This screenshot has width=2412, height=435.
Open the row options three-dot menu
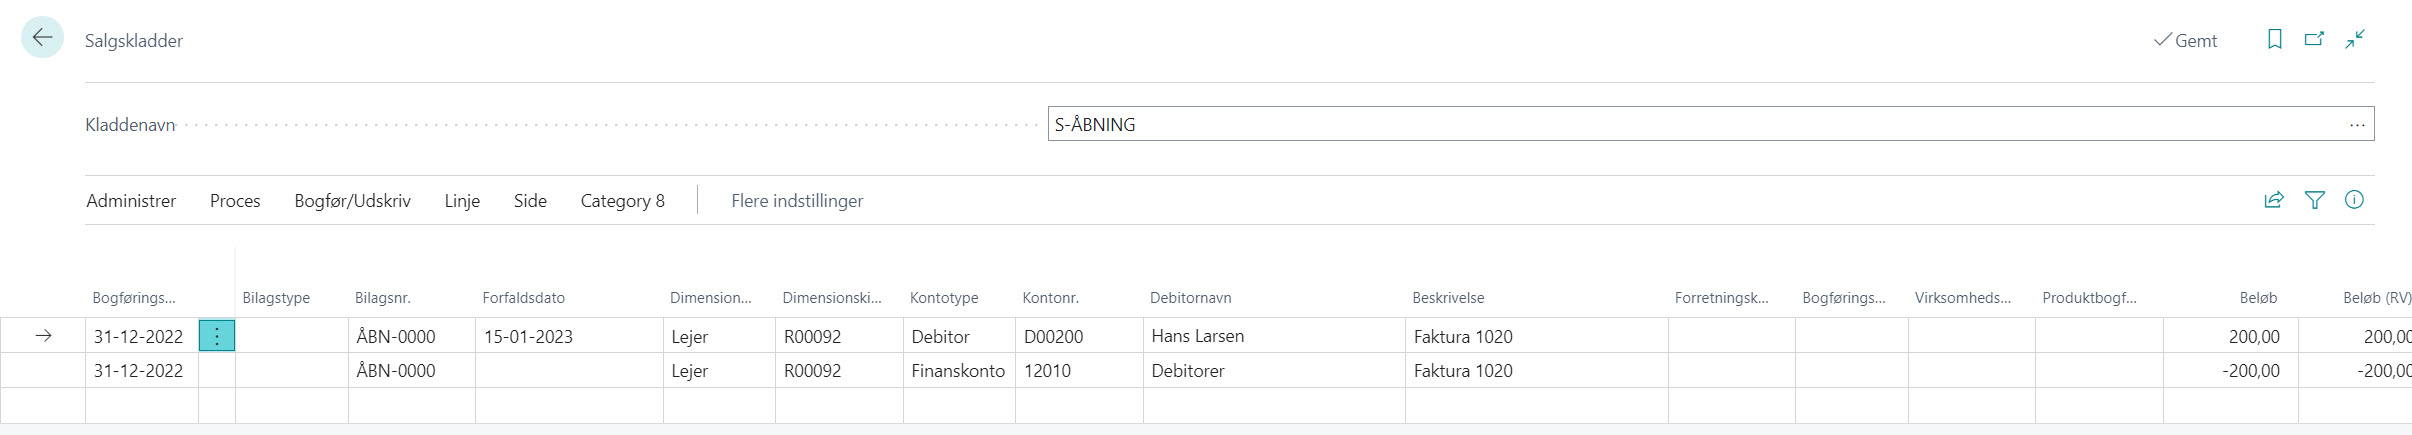coord(217,336)
